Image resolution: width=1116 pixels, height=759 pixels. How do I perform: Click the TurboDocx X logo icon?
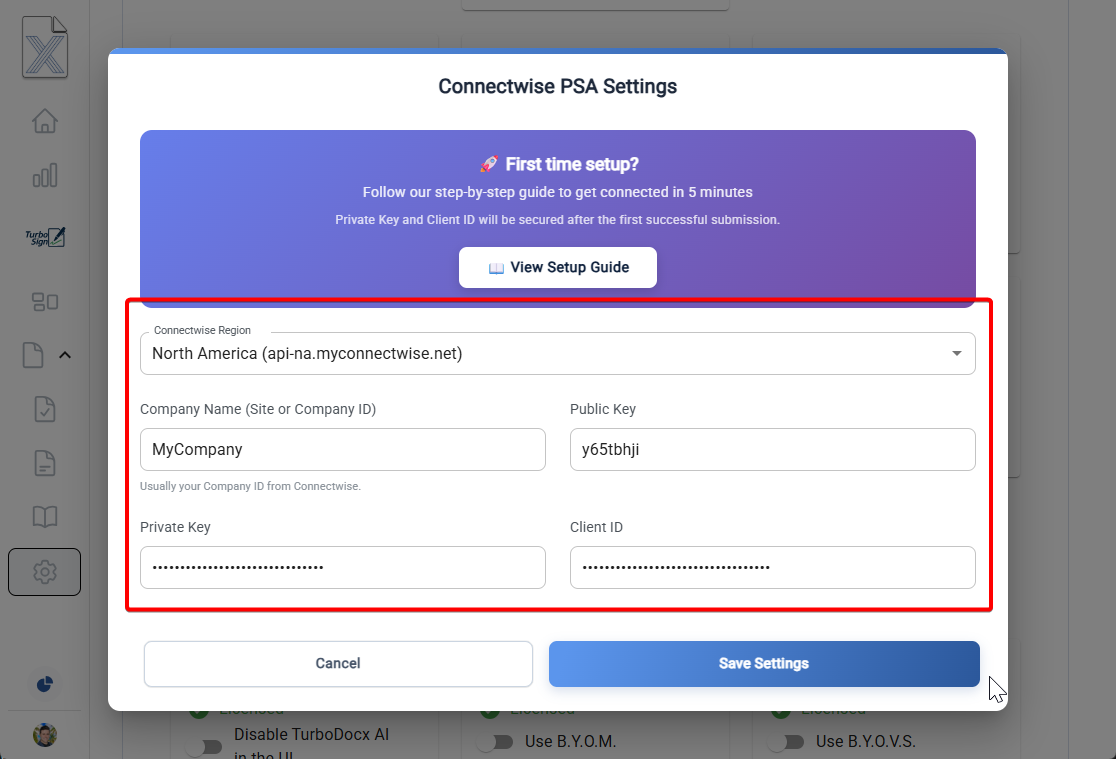[45, 47]
